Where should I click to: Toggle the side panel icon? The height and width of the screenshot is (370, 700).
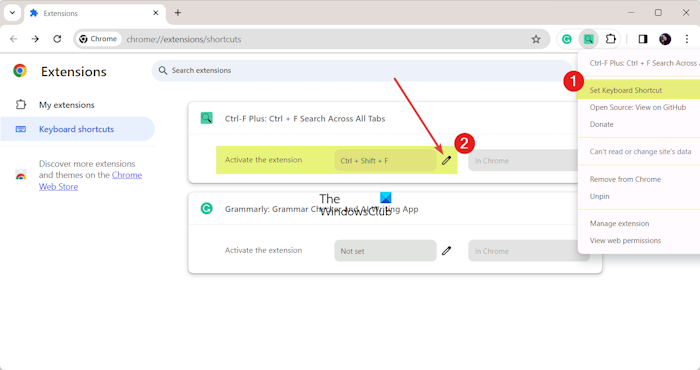pos(643,39)
